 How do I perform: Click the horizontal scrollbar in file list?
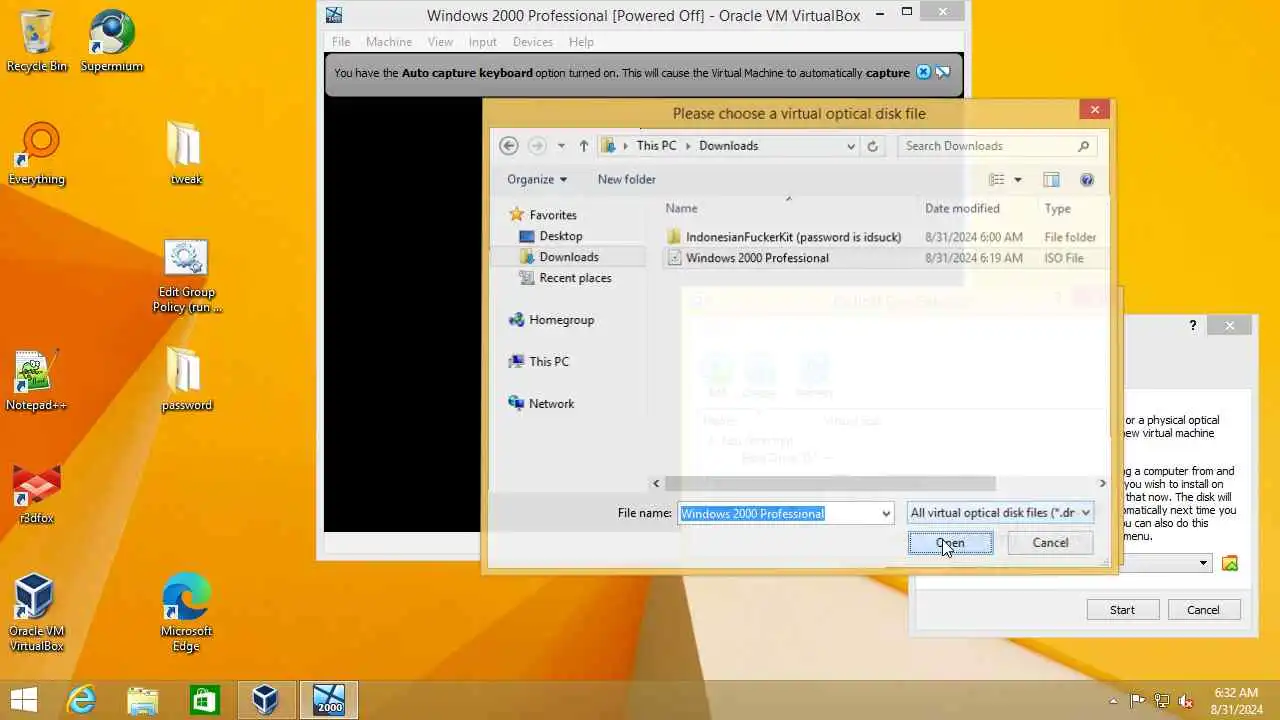828,484
